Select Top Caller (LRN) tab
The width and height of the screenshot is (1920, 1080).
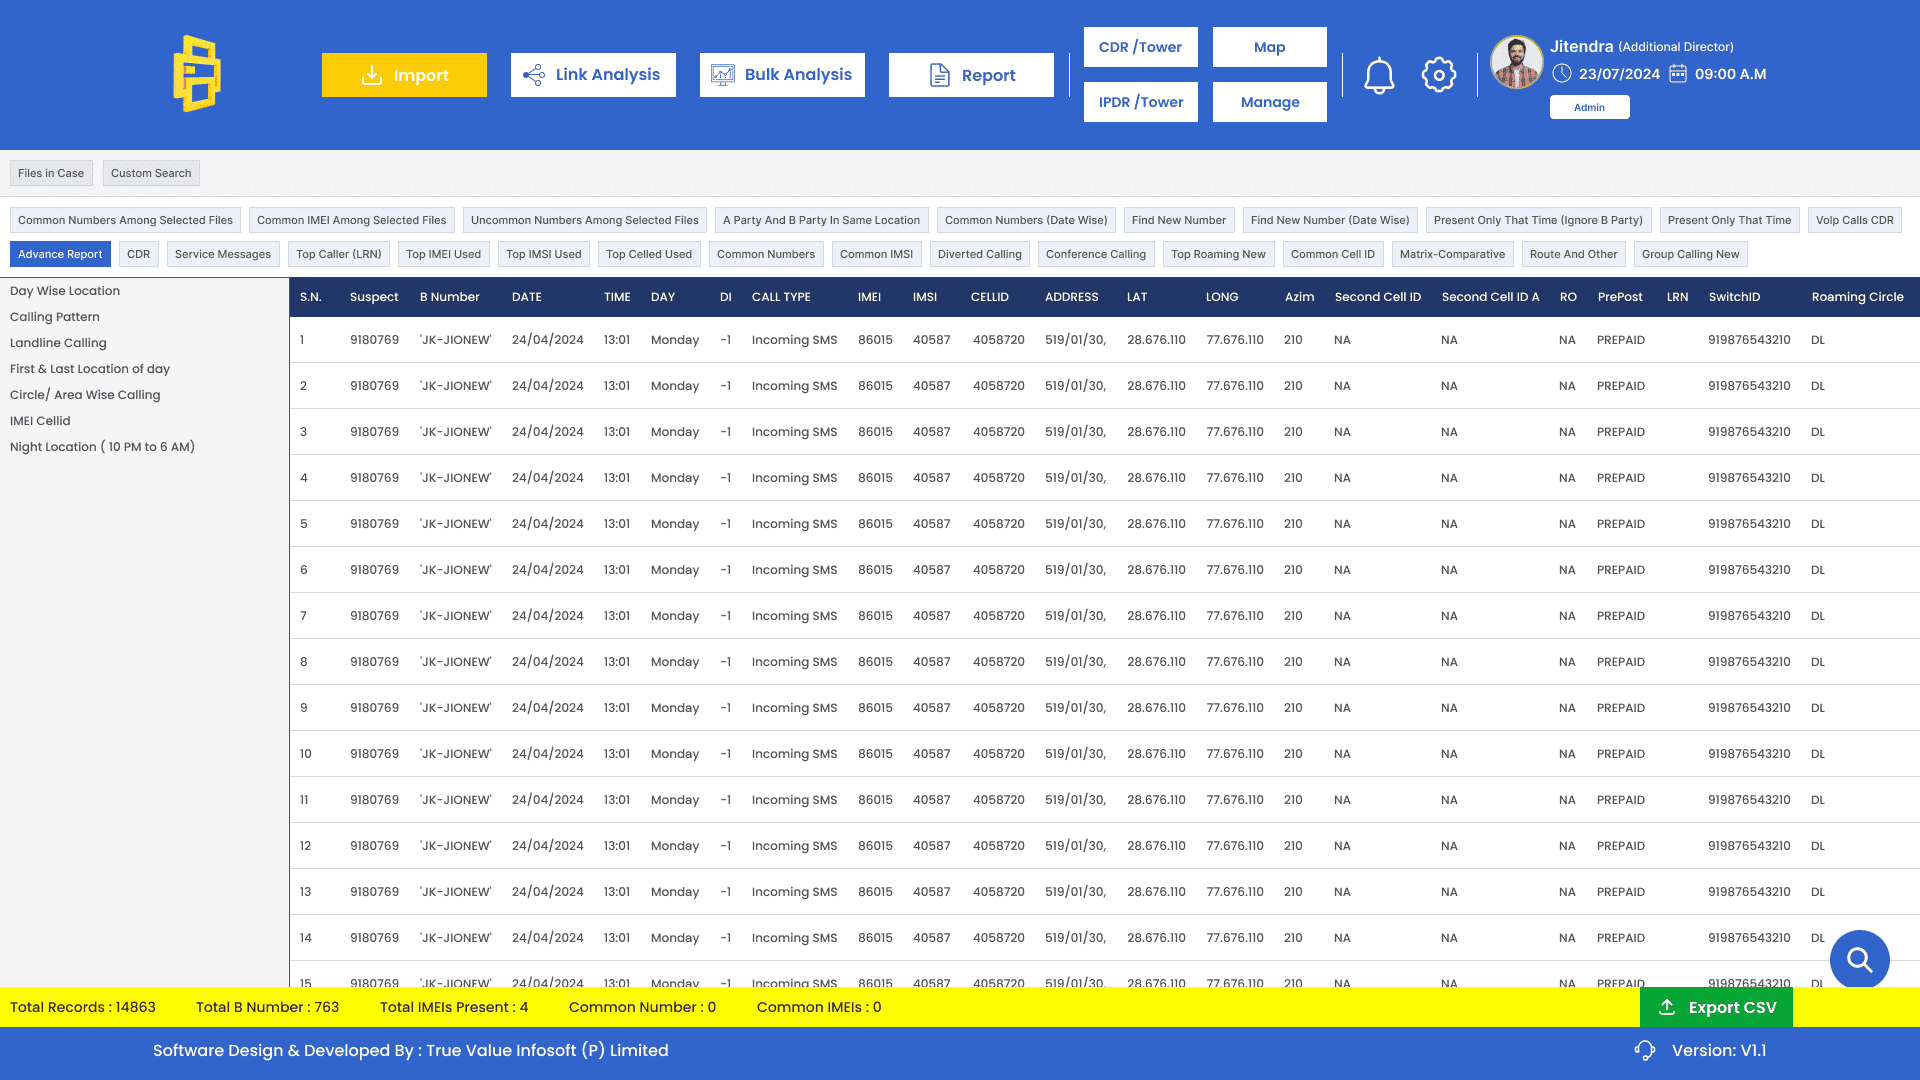339,254
